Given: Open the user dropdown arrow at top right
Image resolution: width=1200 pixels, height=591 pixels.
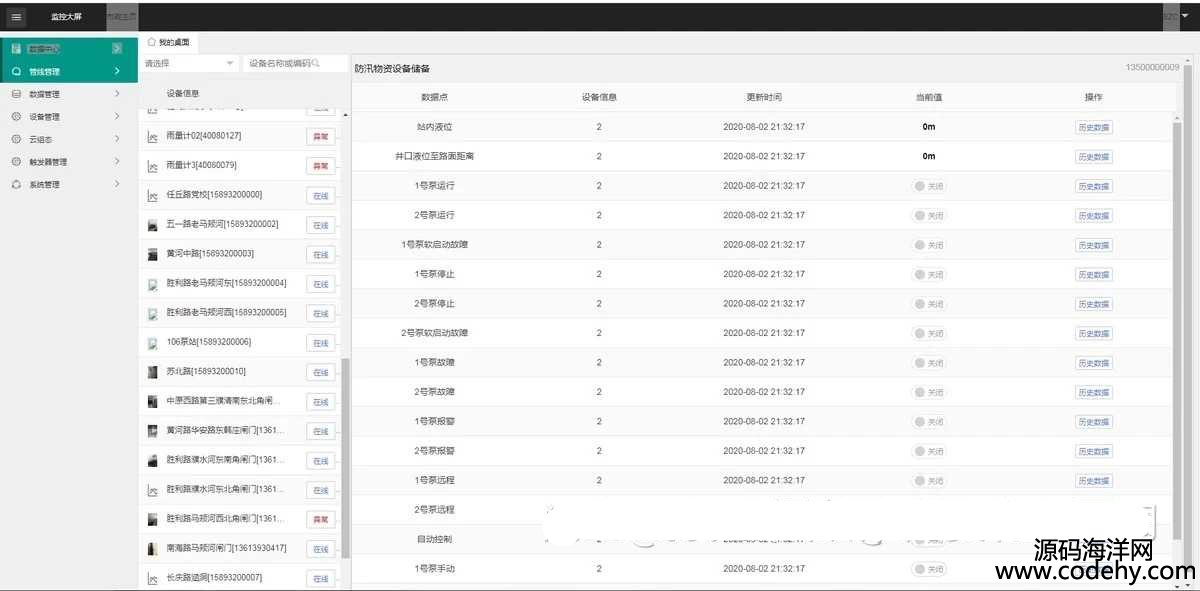Looking at the screenshot, I should 1185,16.
